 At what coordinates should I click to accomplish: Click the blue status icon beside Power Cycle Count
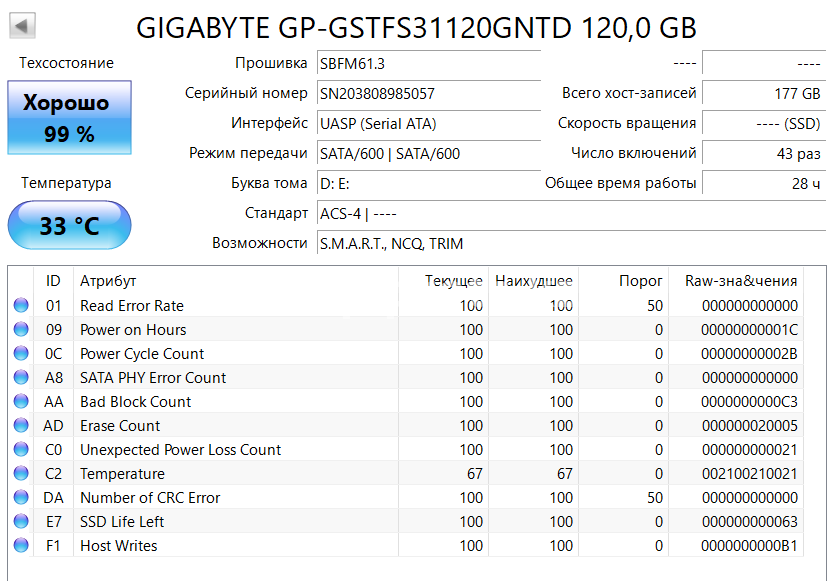(22, 354)
